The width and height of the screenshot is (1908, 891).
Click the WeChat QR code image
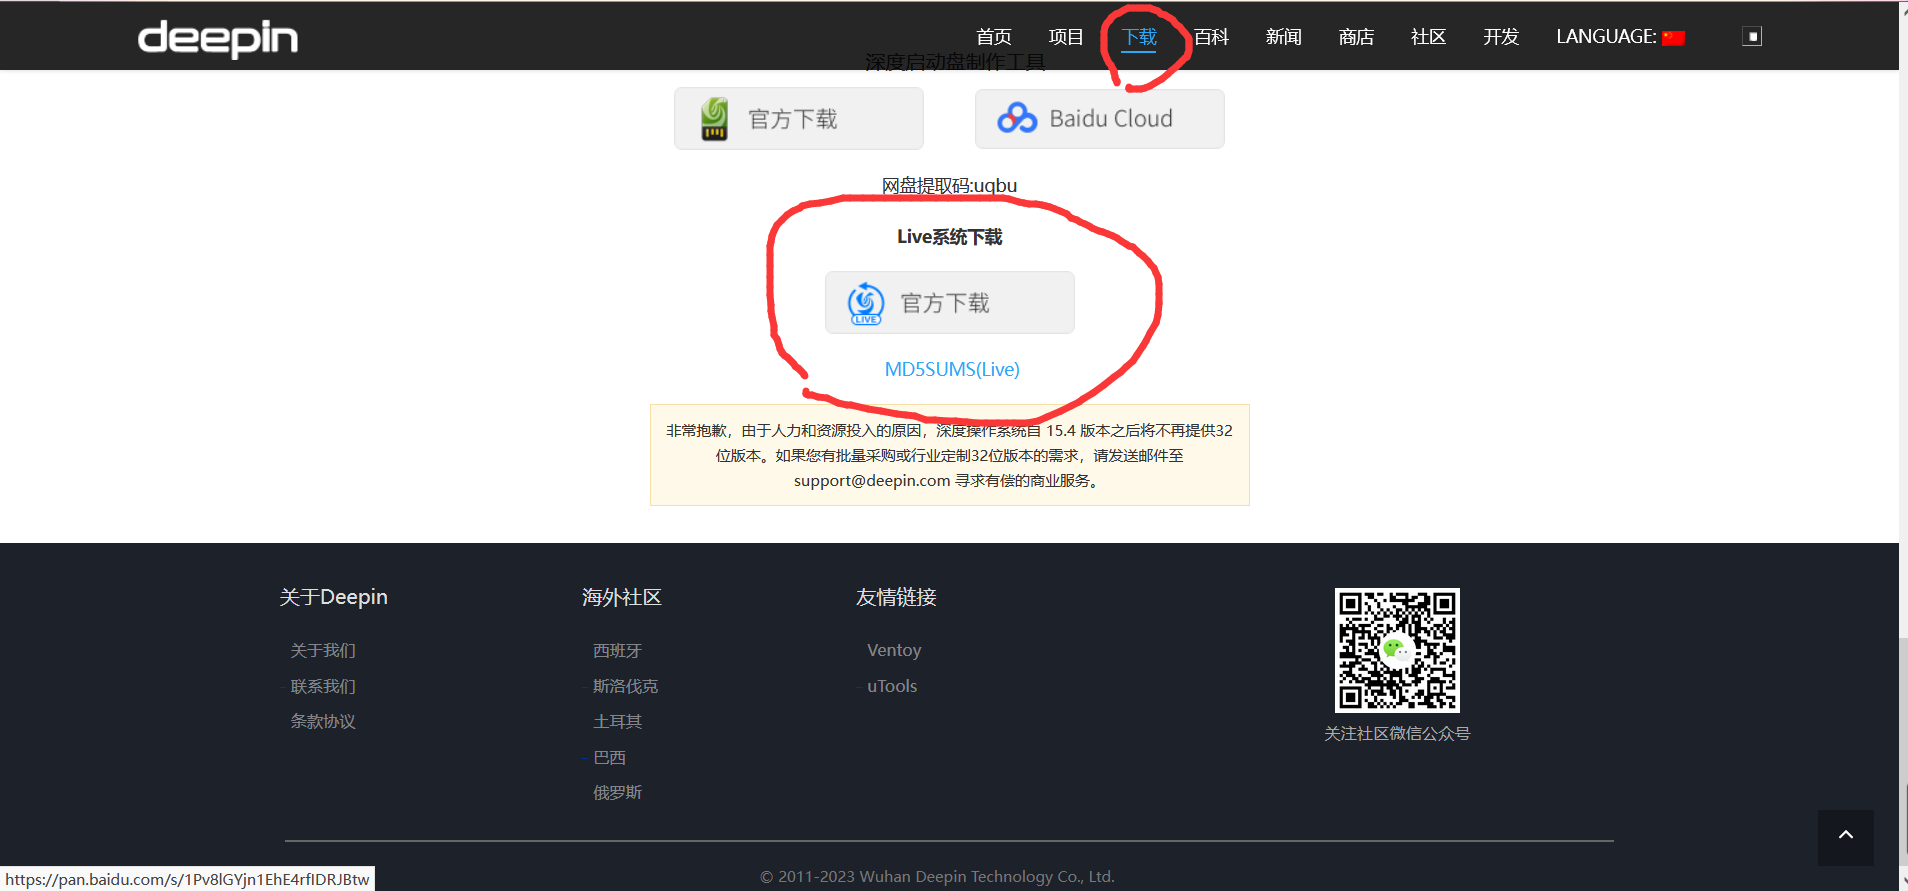pyautogui.click(x=1397, y=650)
